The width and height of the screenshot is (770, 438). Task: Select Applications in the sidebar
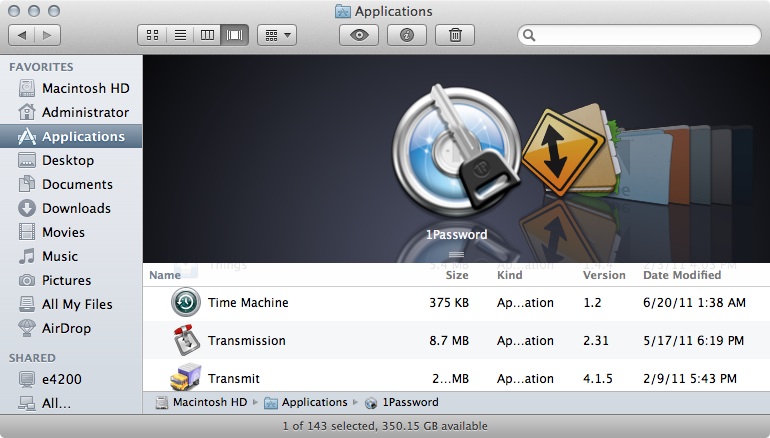point(71,137)
